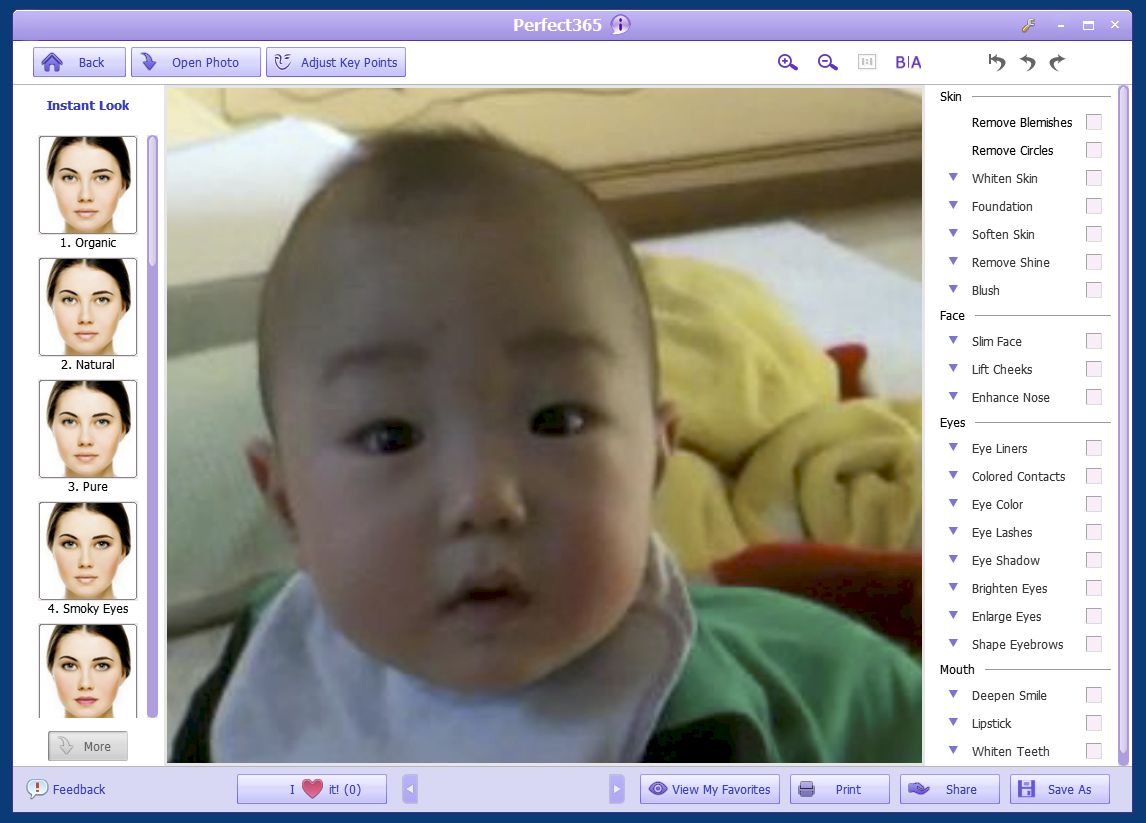Toggle the B|A before/after comparison icon
1146x823 pixels.
point(908,62)
